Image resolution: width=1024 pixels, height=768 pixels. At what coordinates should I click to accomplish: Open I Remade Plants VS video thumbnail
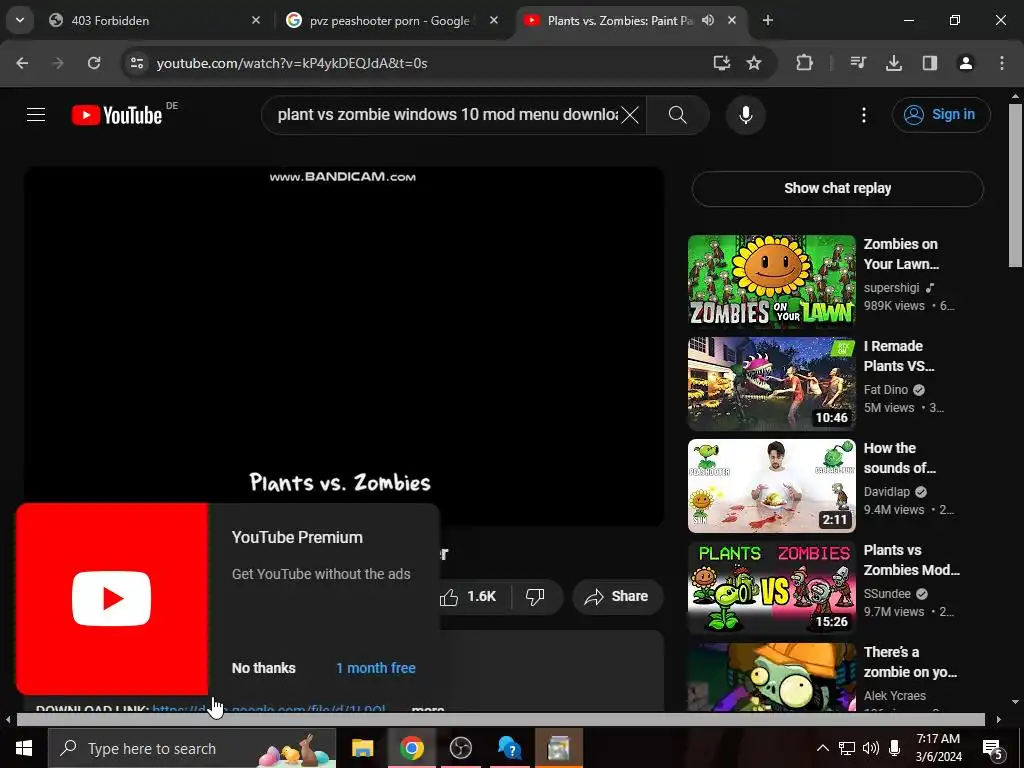(x=771, y=383)
